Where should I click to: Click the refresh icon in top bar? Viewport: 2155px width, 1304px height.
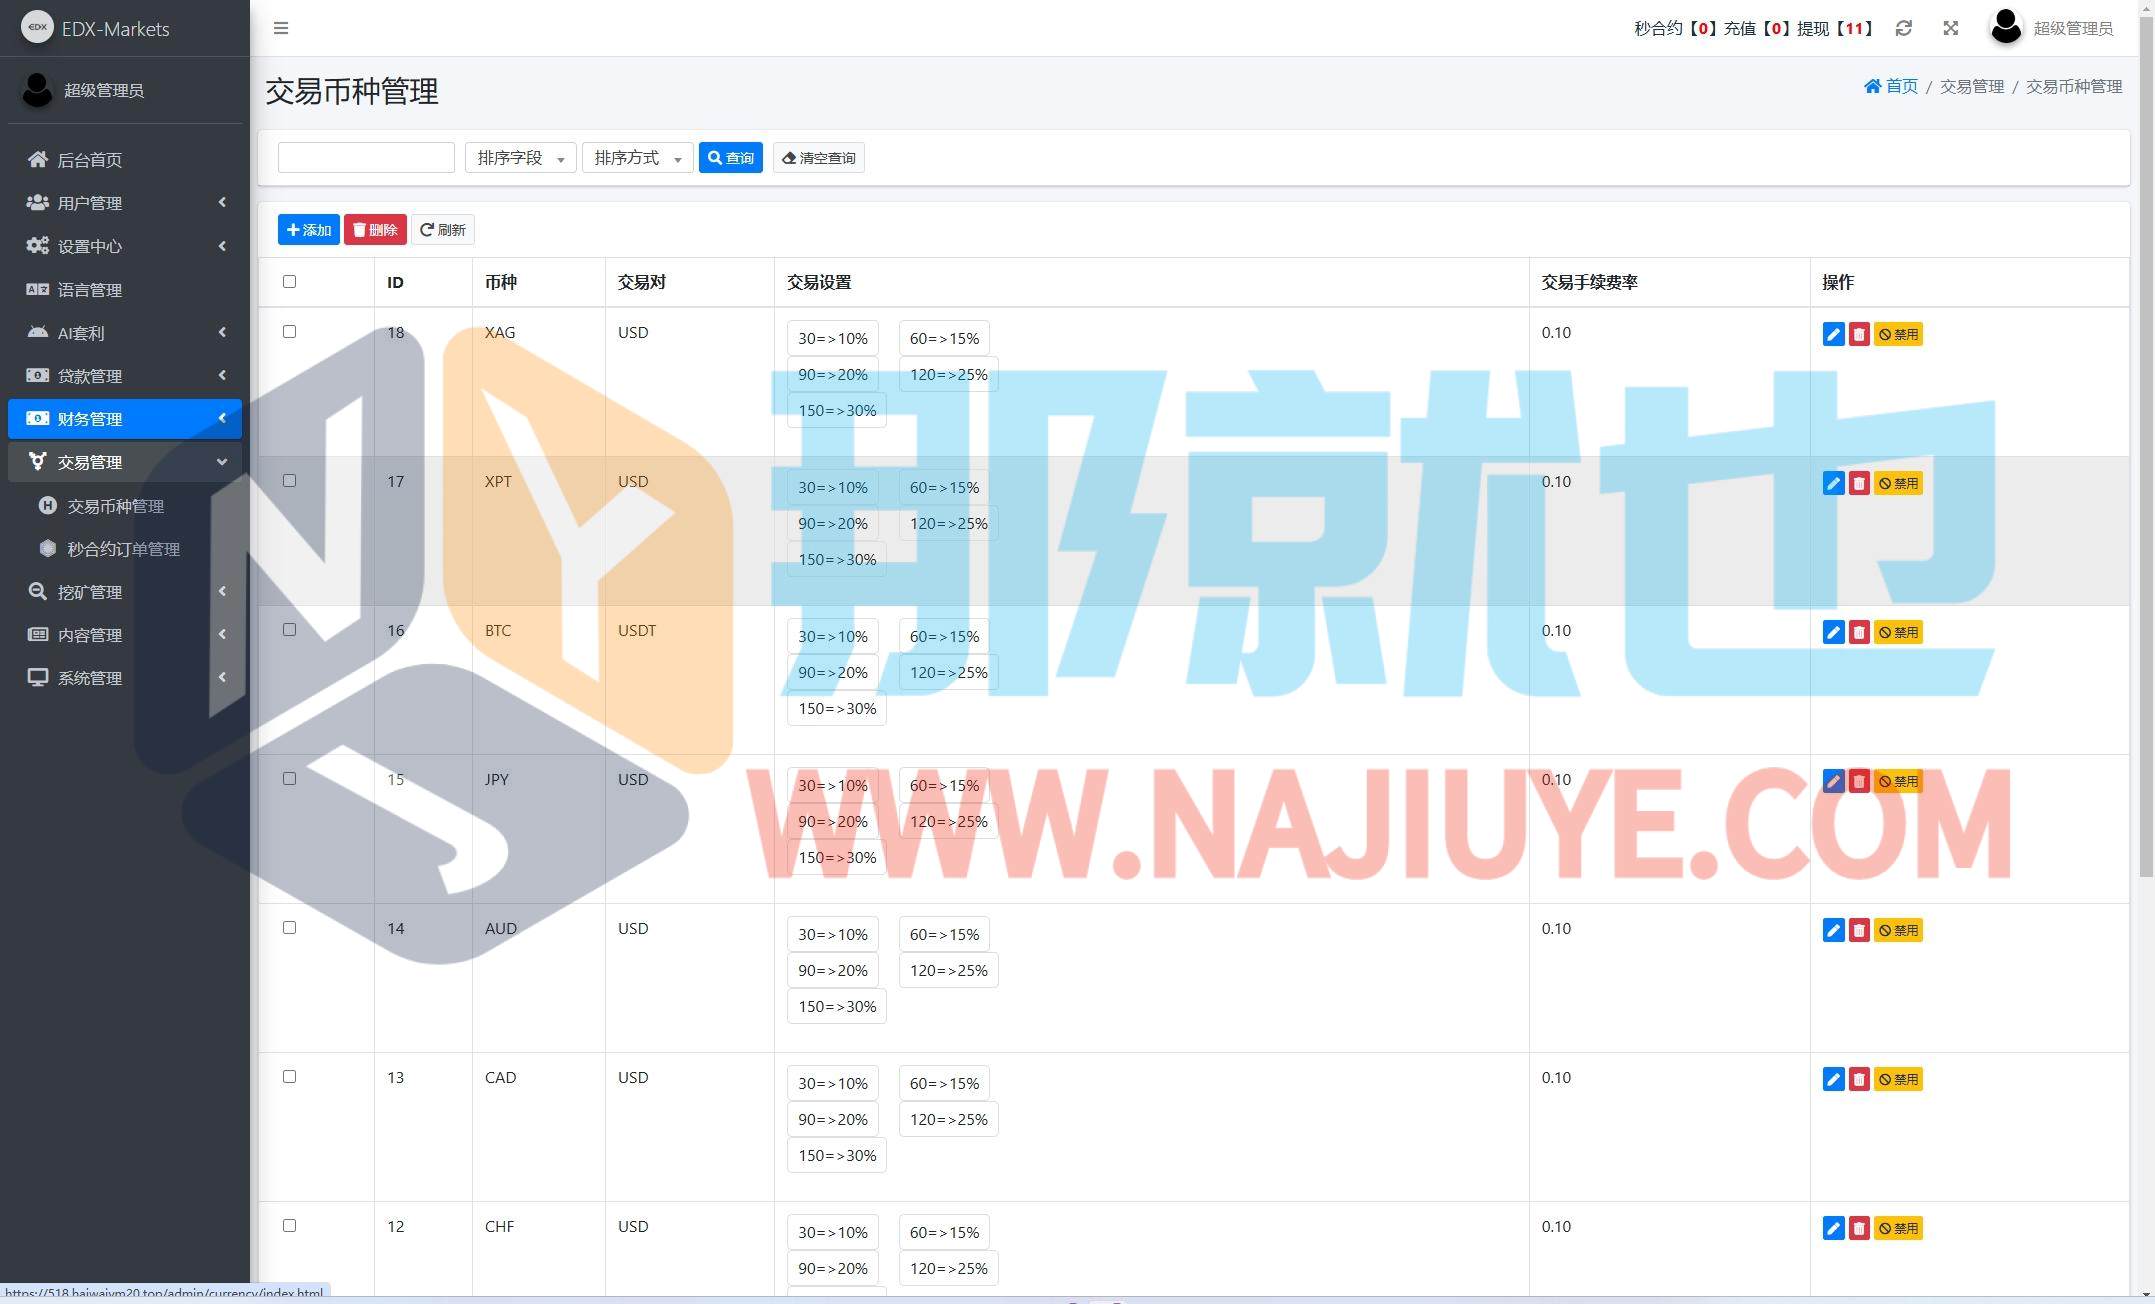[1903, 28]
